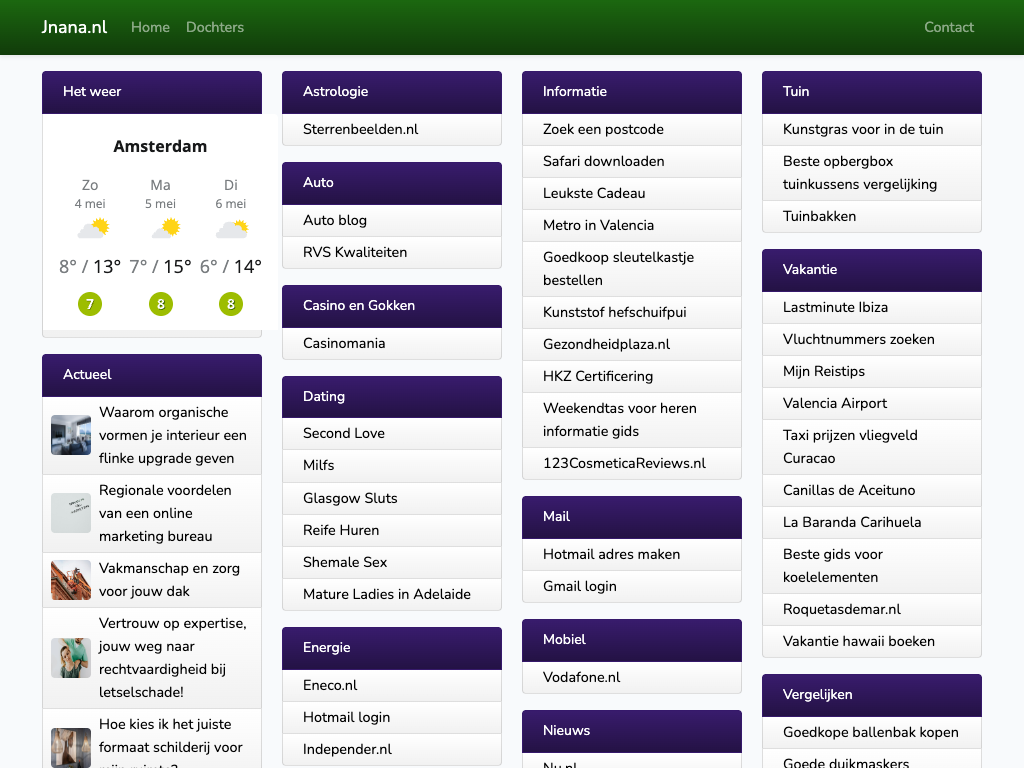
Task: Open the Contact page link
Action: pos(948,27)
